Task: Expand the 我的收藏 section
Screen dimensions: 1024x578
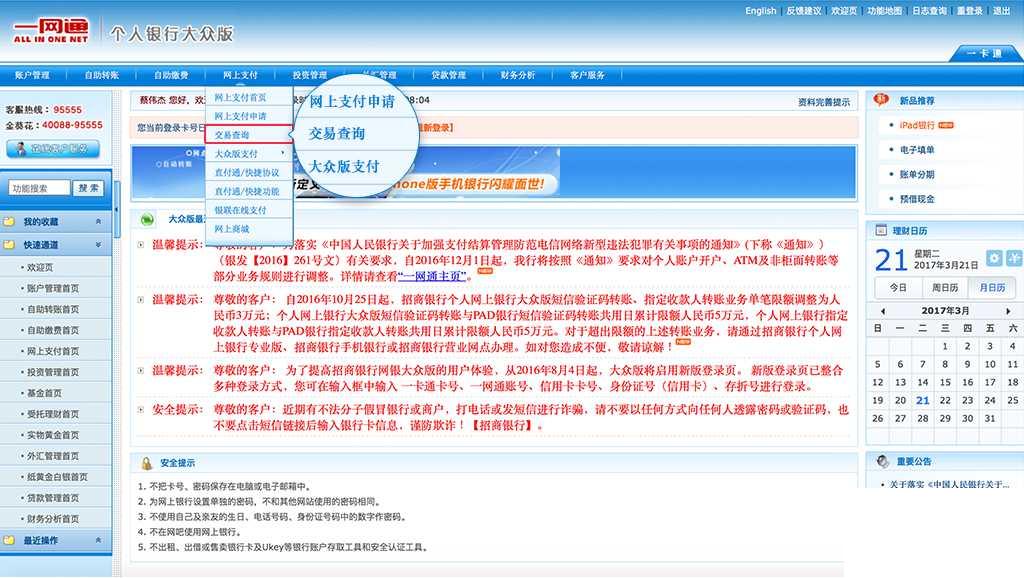Action: click(98, 221)
